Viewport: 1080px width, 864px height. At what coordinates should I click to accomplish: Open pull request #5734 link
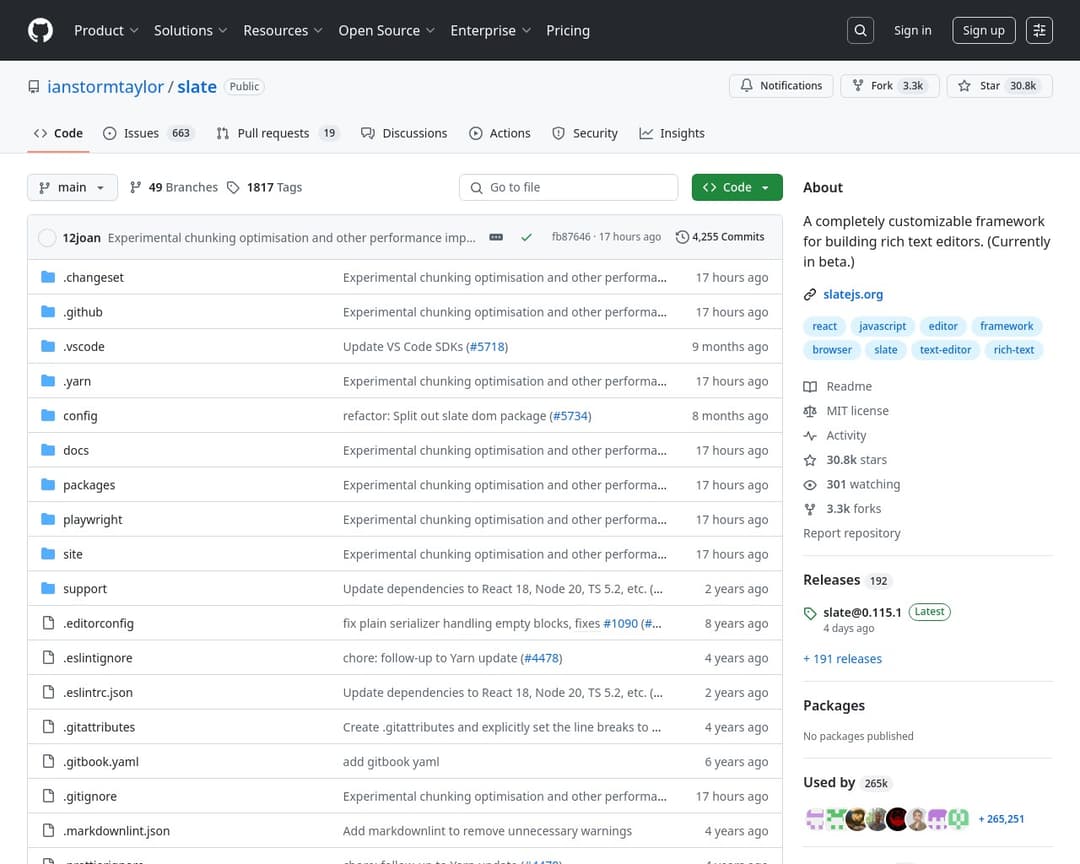(x=570, y=415)
